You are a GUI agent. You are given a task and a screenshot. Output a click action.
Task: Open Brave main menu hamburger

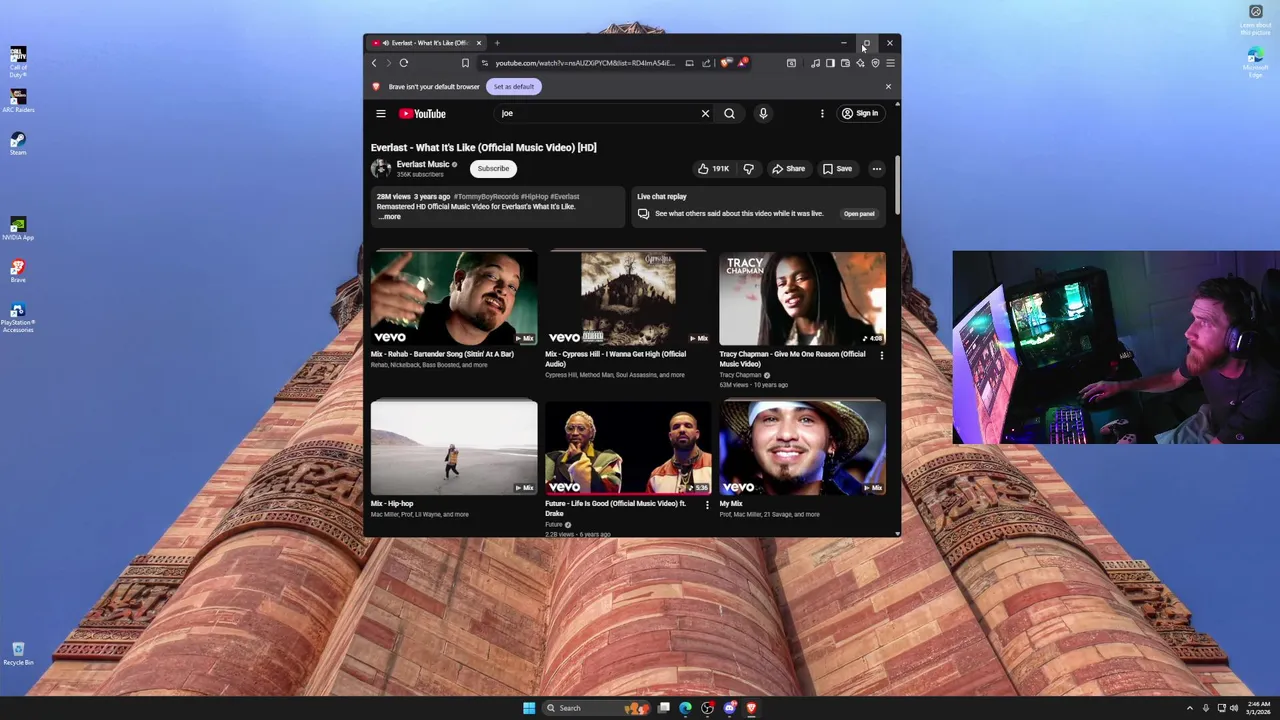point(890,63)
